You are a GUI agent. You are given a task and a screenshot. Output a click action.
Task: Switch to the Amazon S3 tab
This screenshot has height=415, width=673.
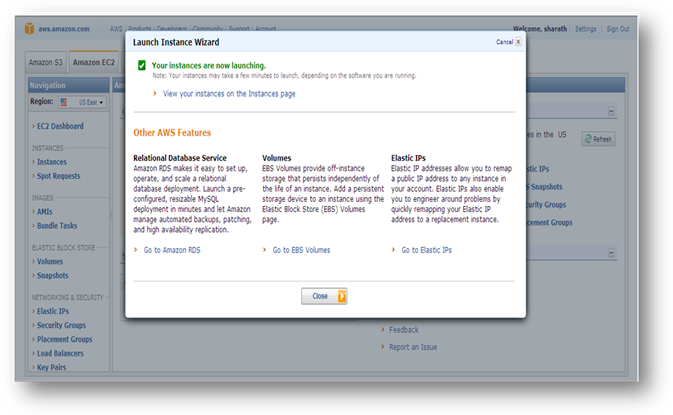45,63
